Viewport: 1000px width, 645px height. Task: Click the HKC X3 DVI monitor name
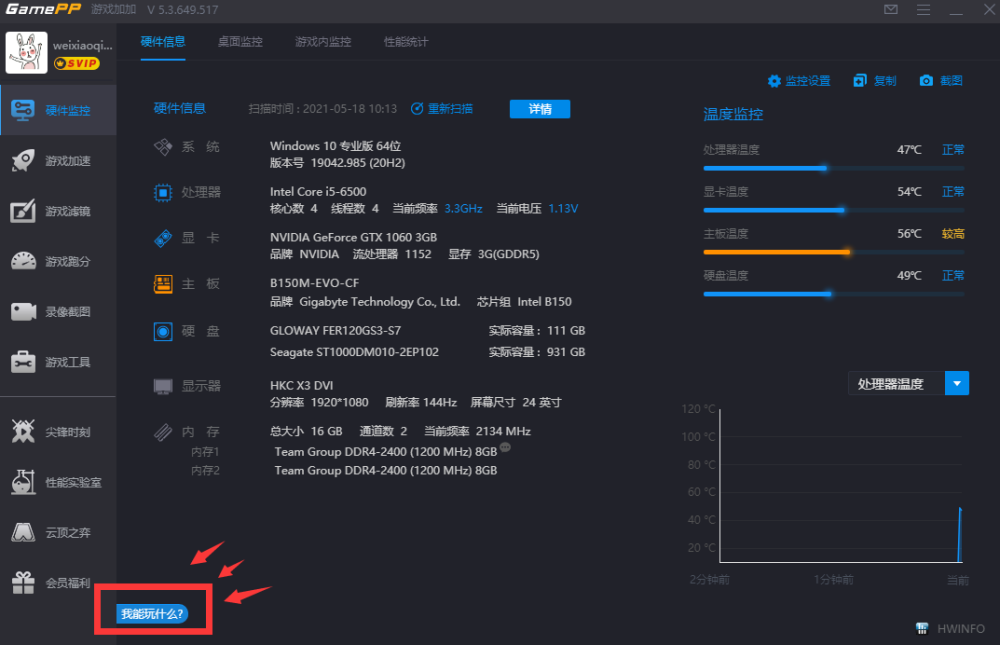tap(301, 385)
